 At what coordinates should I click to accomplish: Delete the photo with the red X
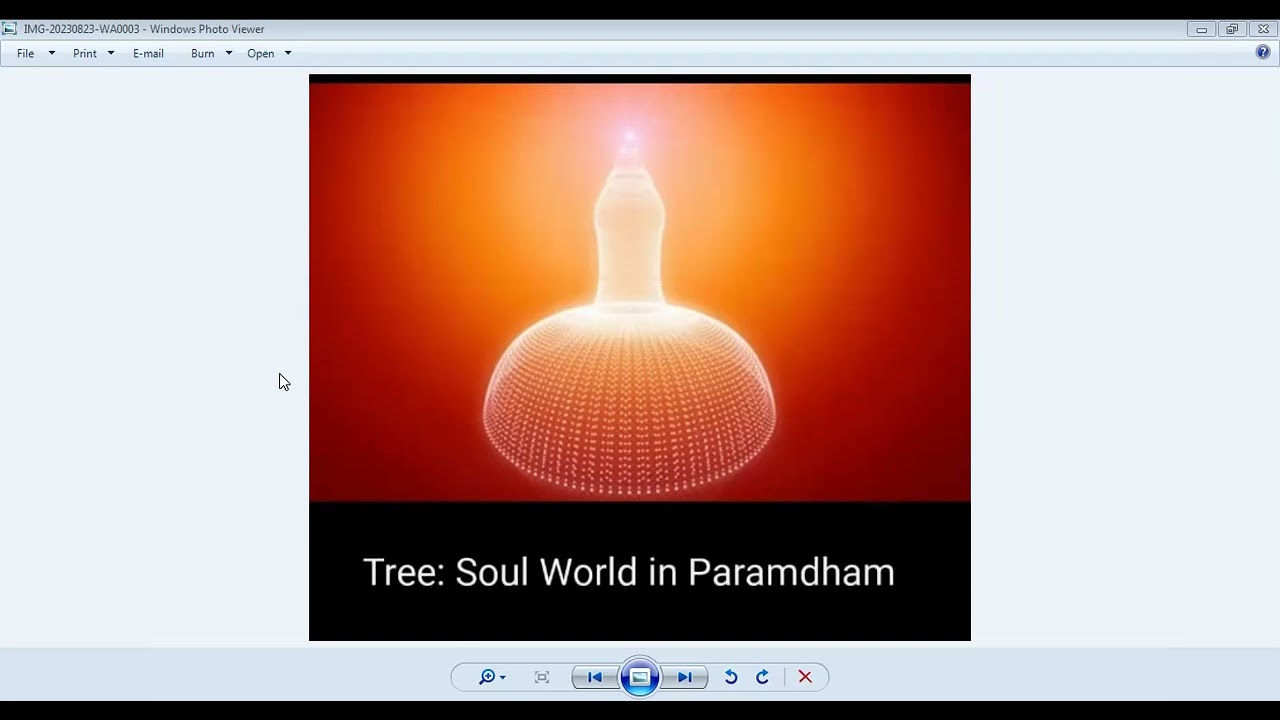coord(805,677)
